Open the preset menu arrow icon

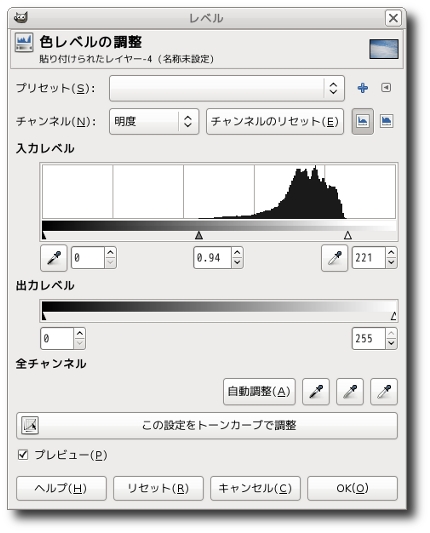386,88
